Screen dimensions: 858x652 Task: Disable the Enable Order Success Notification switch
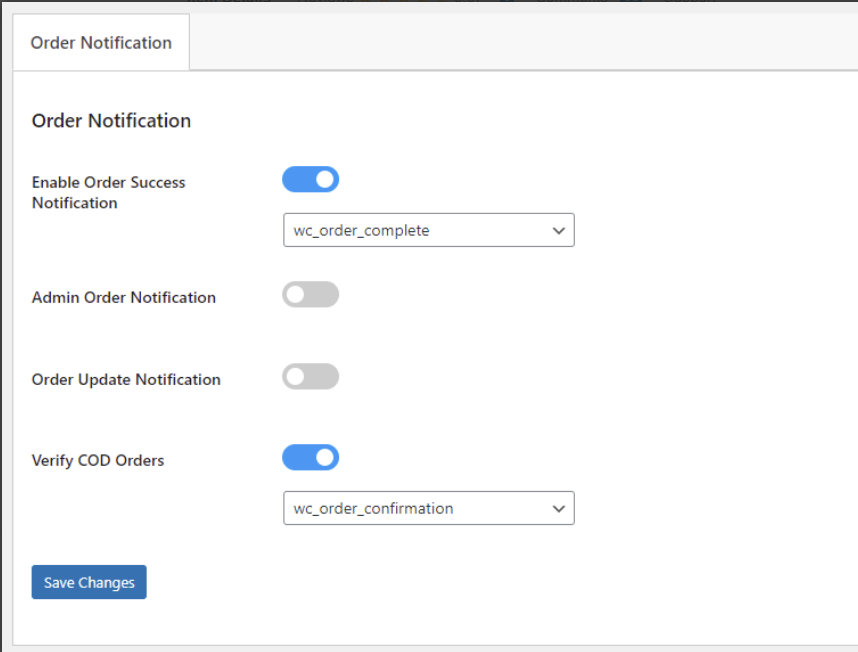(x=310, y=180)
